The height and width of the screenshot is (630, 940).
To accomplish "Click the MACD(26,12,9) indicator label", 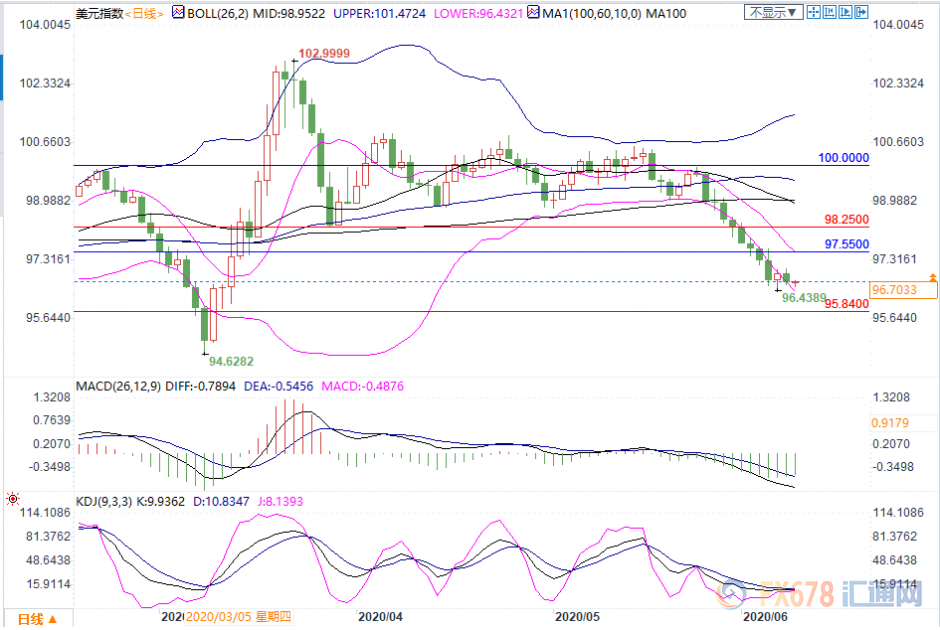I will pos(120,385).
